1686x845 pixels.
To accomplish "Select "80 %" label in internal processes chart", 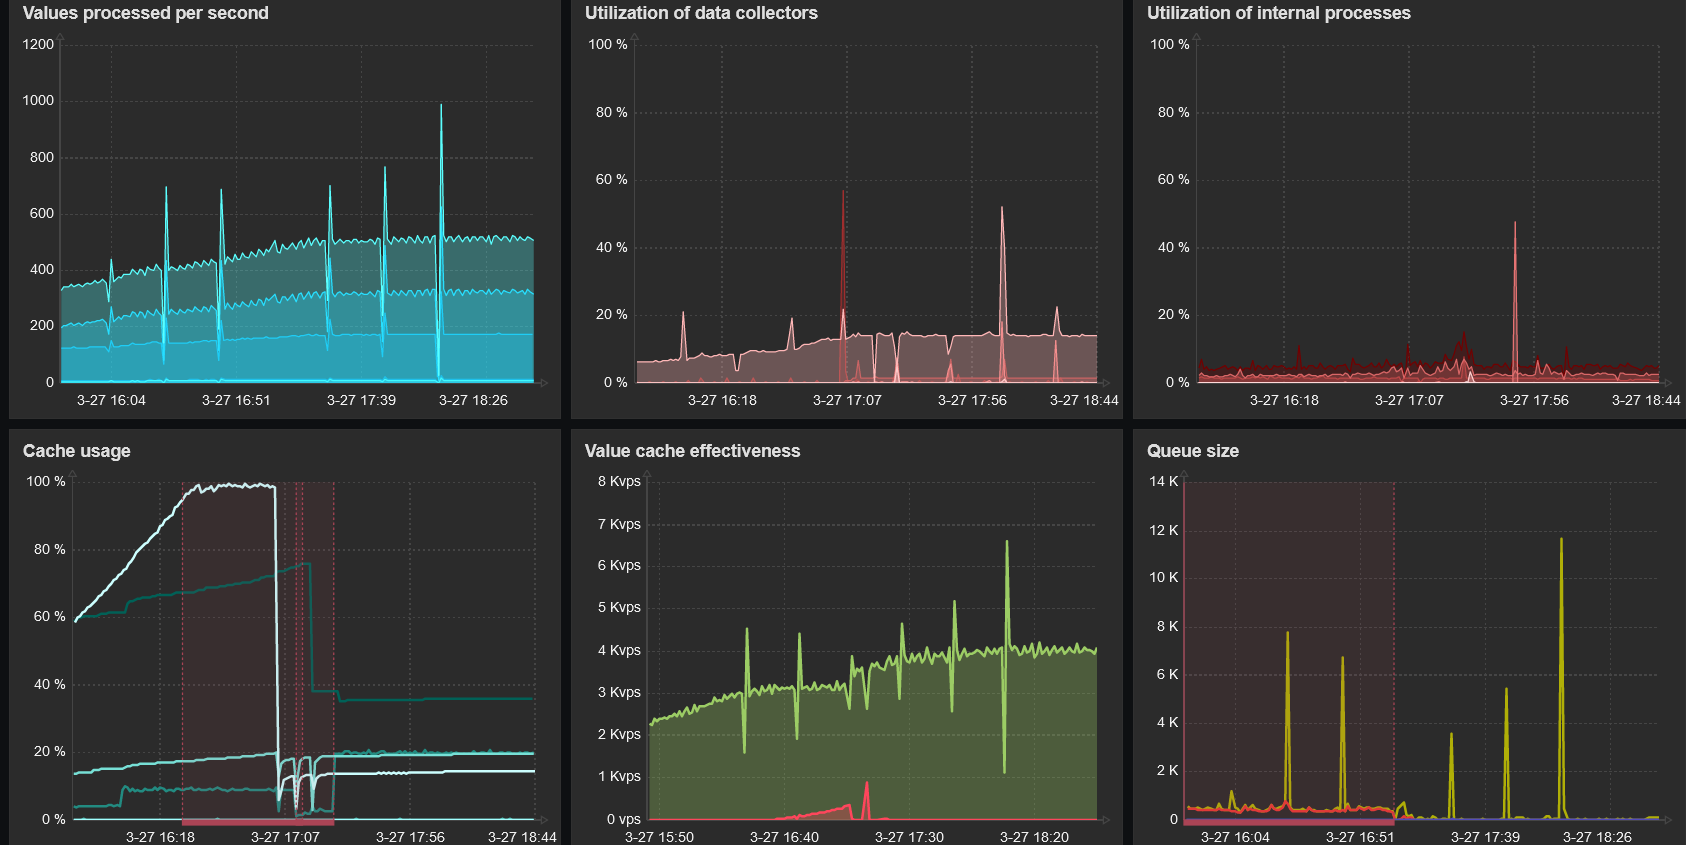I will pyautogui.click(x=1174, y=112).
